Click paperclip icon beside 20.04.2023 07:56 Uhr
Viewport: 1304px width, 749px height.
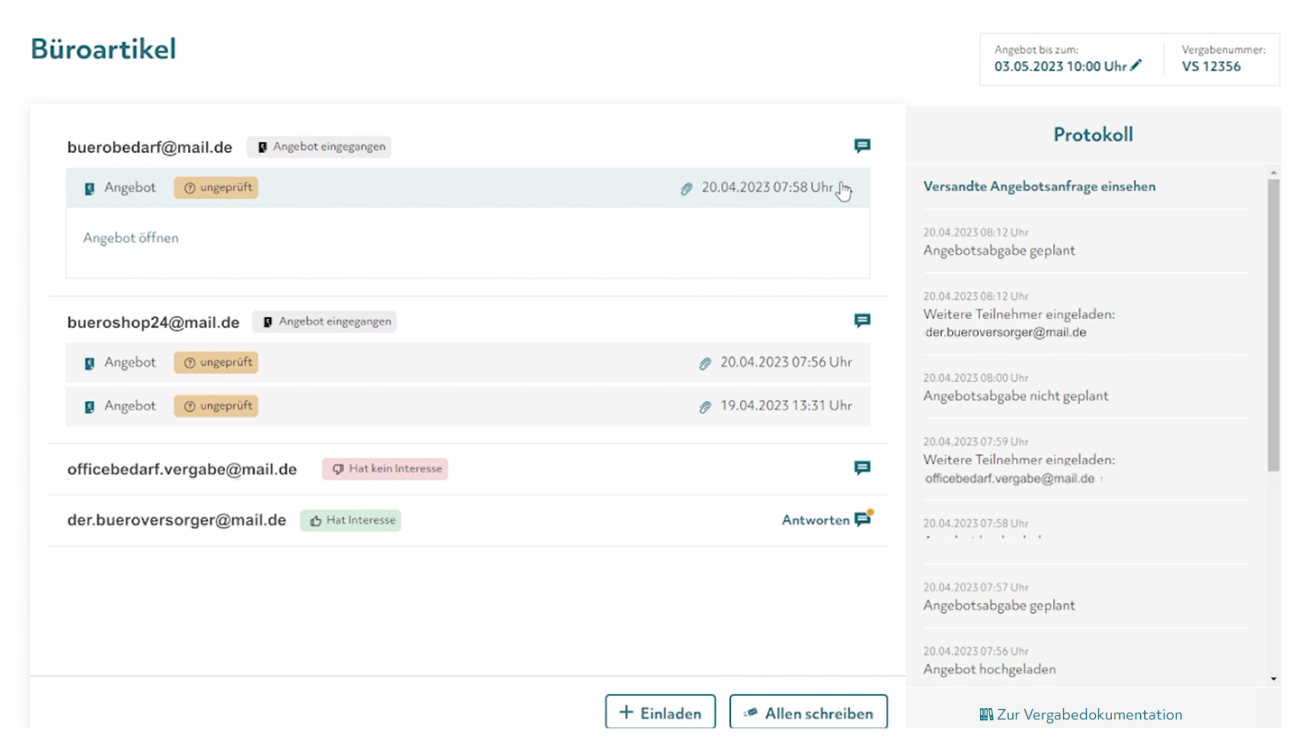tap(705, 363)
